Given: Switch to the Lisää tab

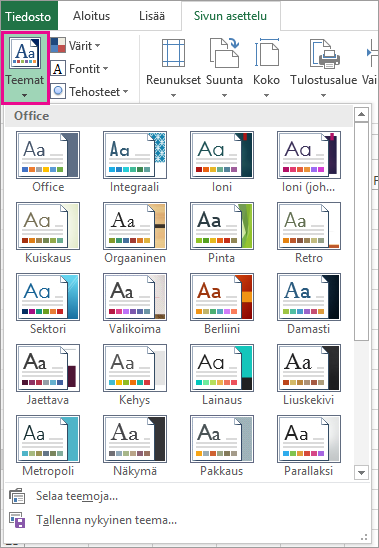Looking at the screenshot, I should [152, 16].
